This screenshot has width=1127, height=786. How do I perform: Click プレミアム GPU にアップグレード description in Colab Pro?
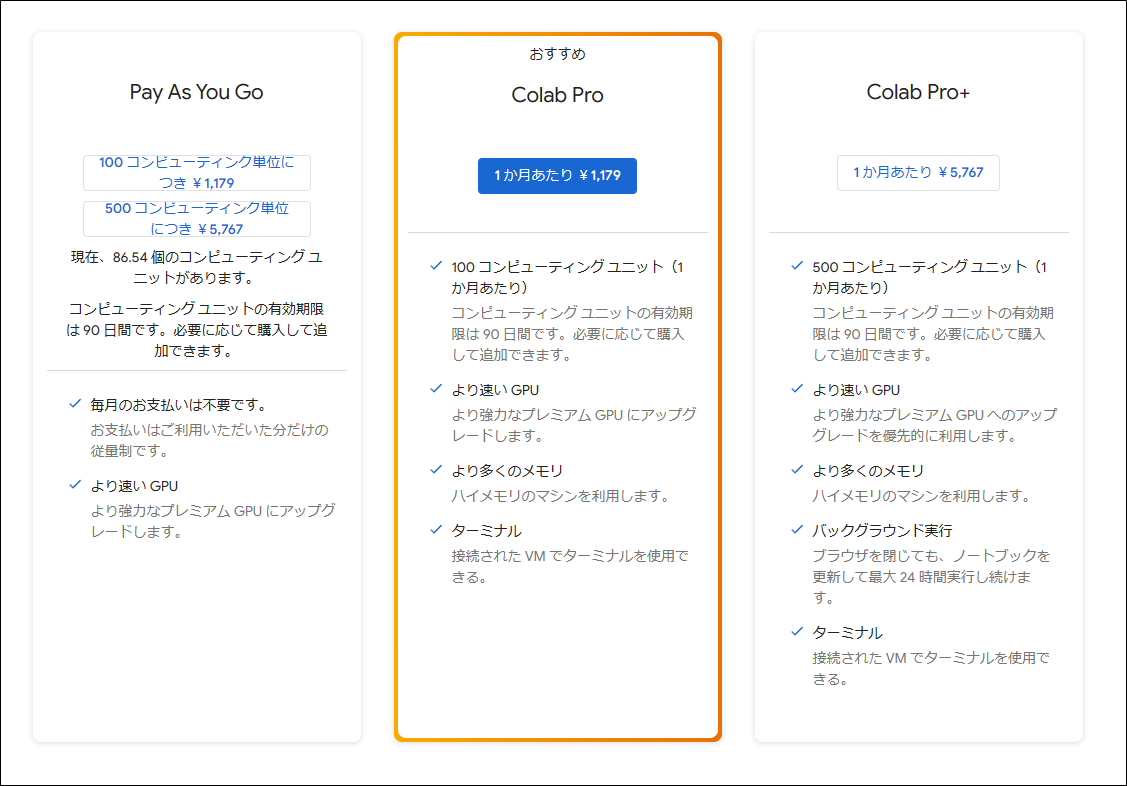(574, 425)
